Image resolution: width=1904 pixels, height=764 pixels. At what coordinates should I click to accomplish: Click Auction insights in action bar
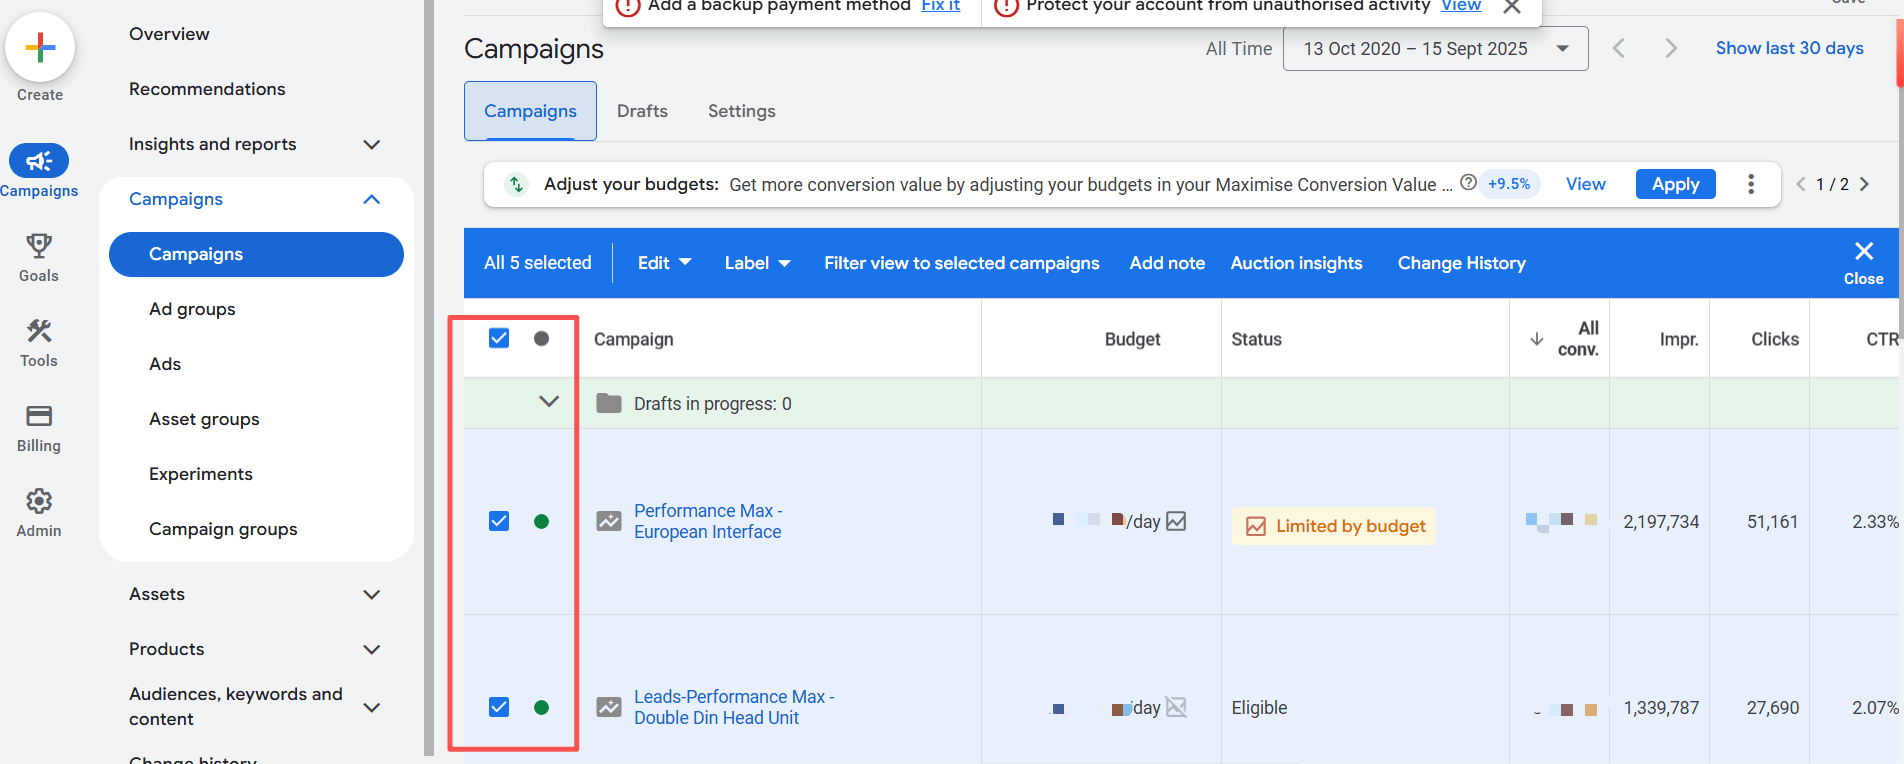pos(1296,263)
